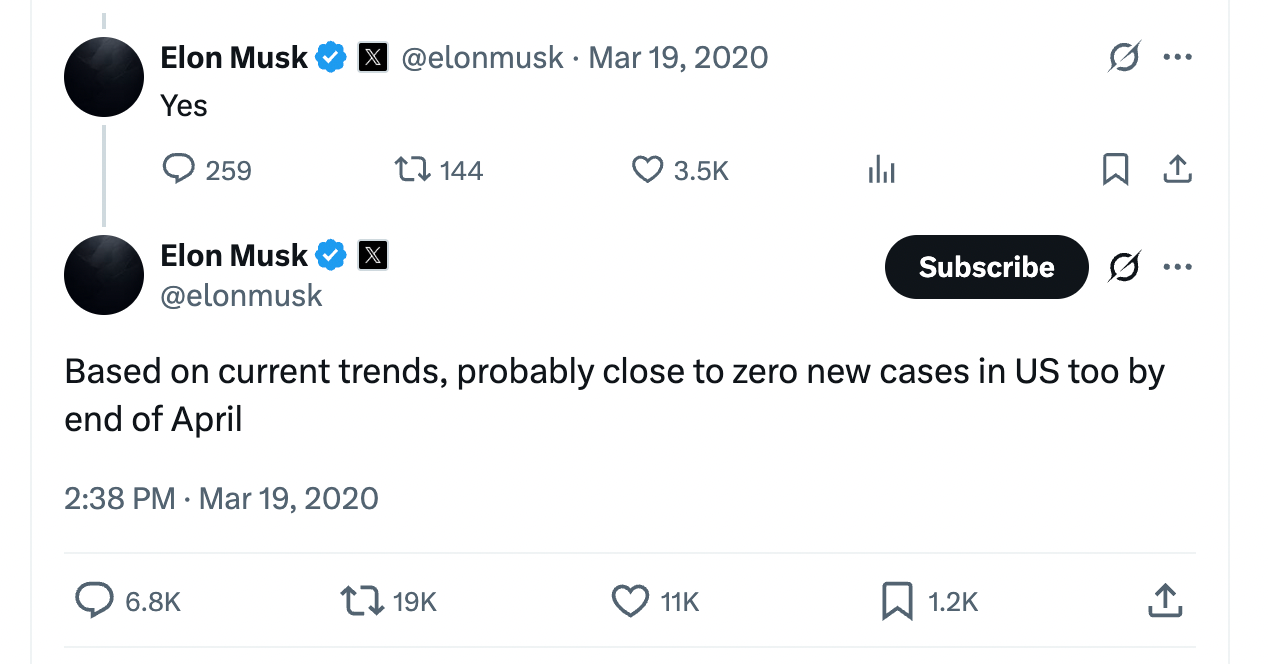
Task: Open the Grok actions on the bottom tweet
Action: (x=1124, y=267)
